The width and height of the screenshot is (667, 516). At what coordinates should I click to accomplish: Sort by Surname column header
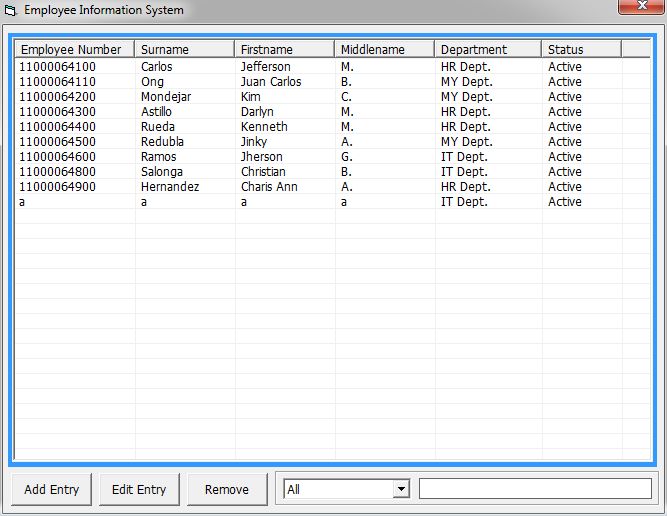[185, 49]
